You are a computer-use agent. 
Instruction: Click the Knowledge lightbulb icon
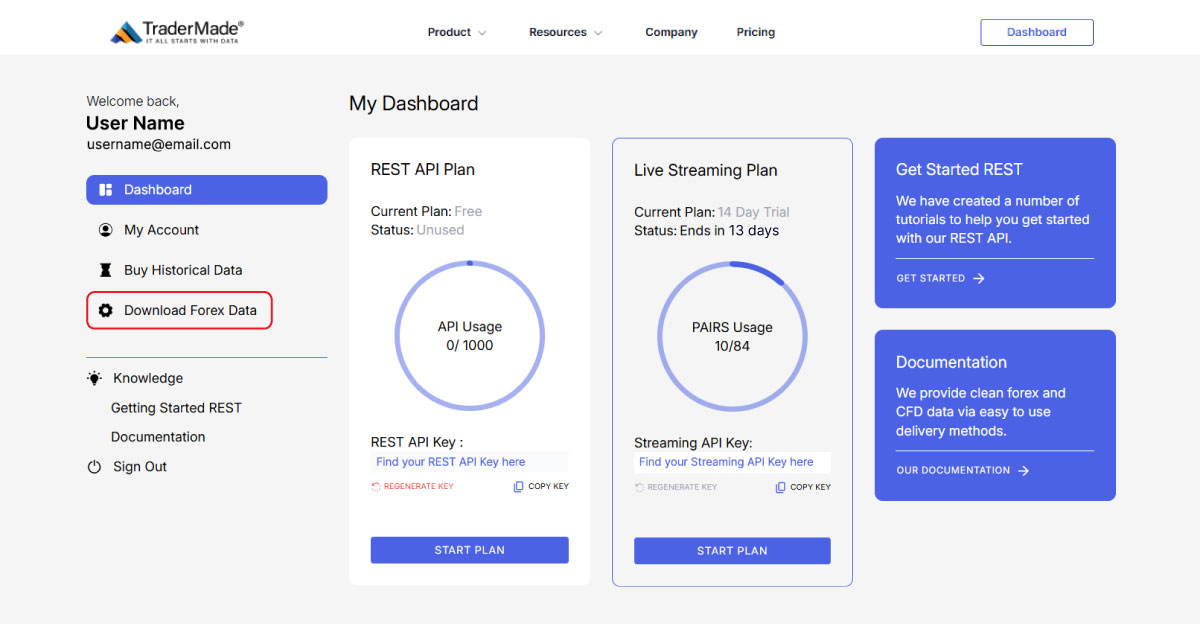tap(94, 378)
